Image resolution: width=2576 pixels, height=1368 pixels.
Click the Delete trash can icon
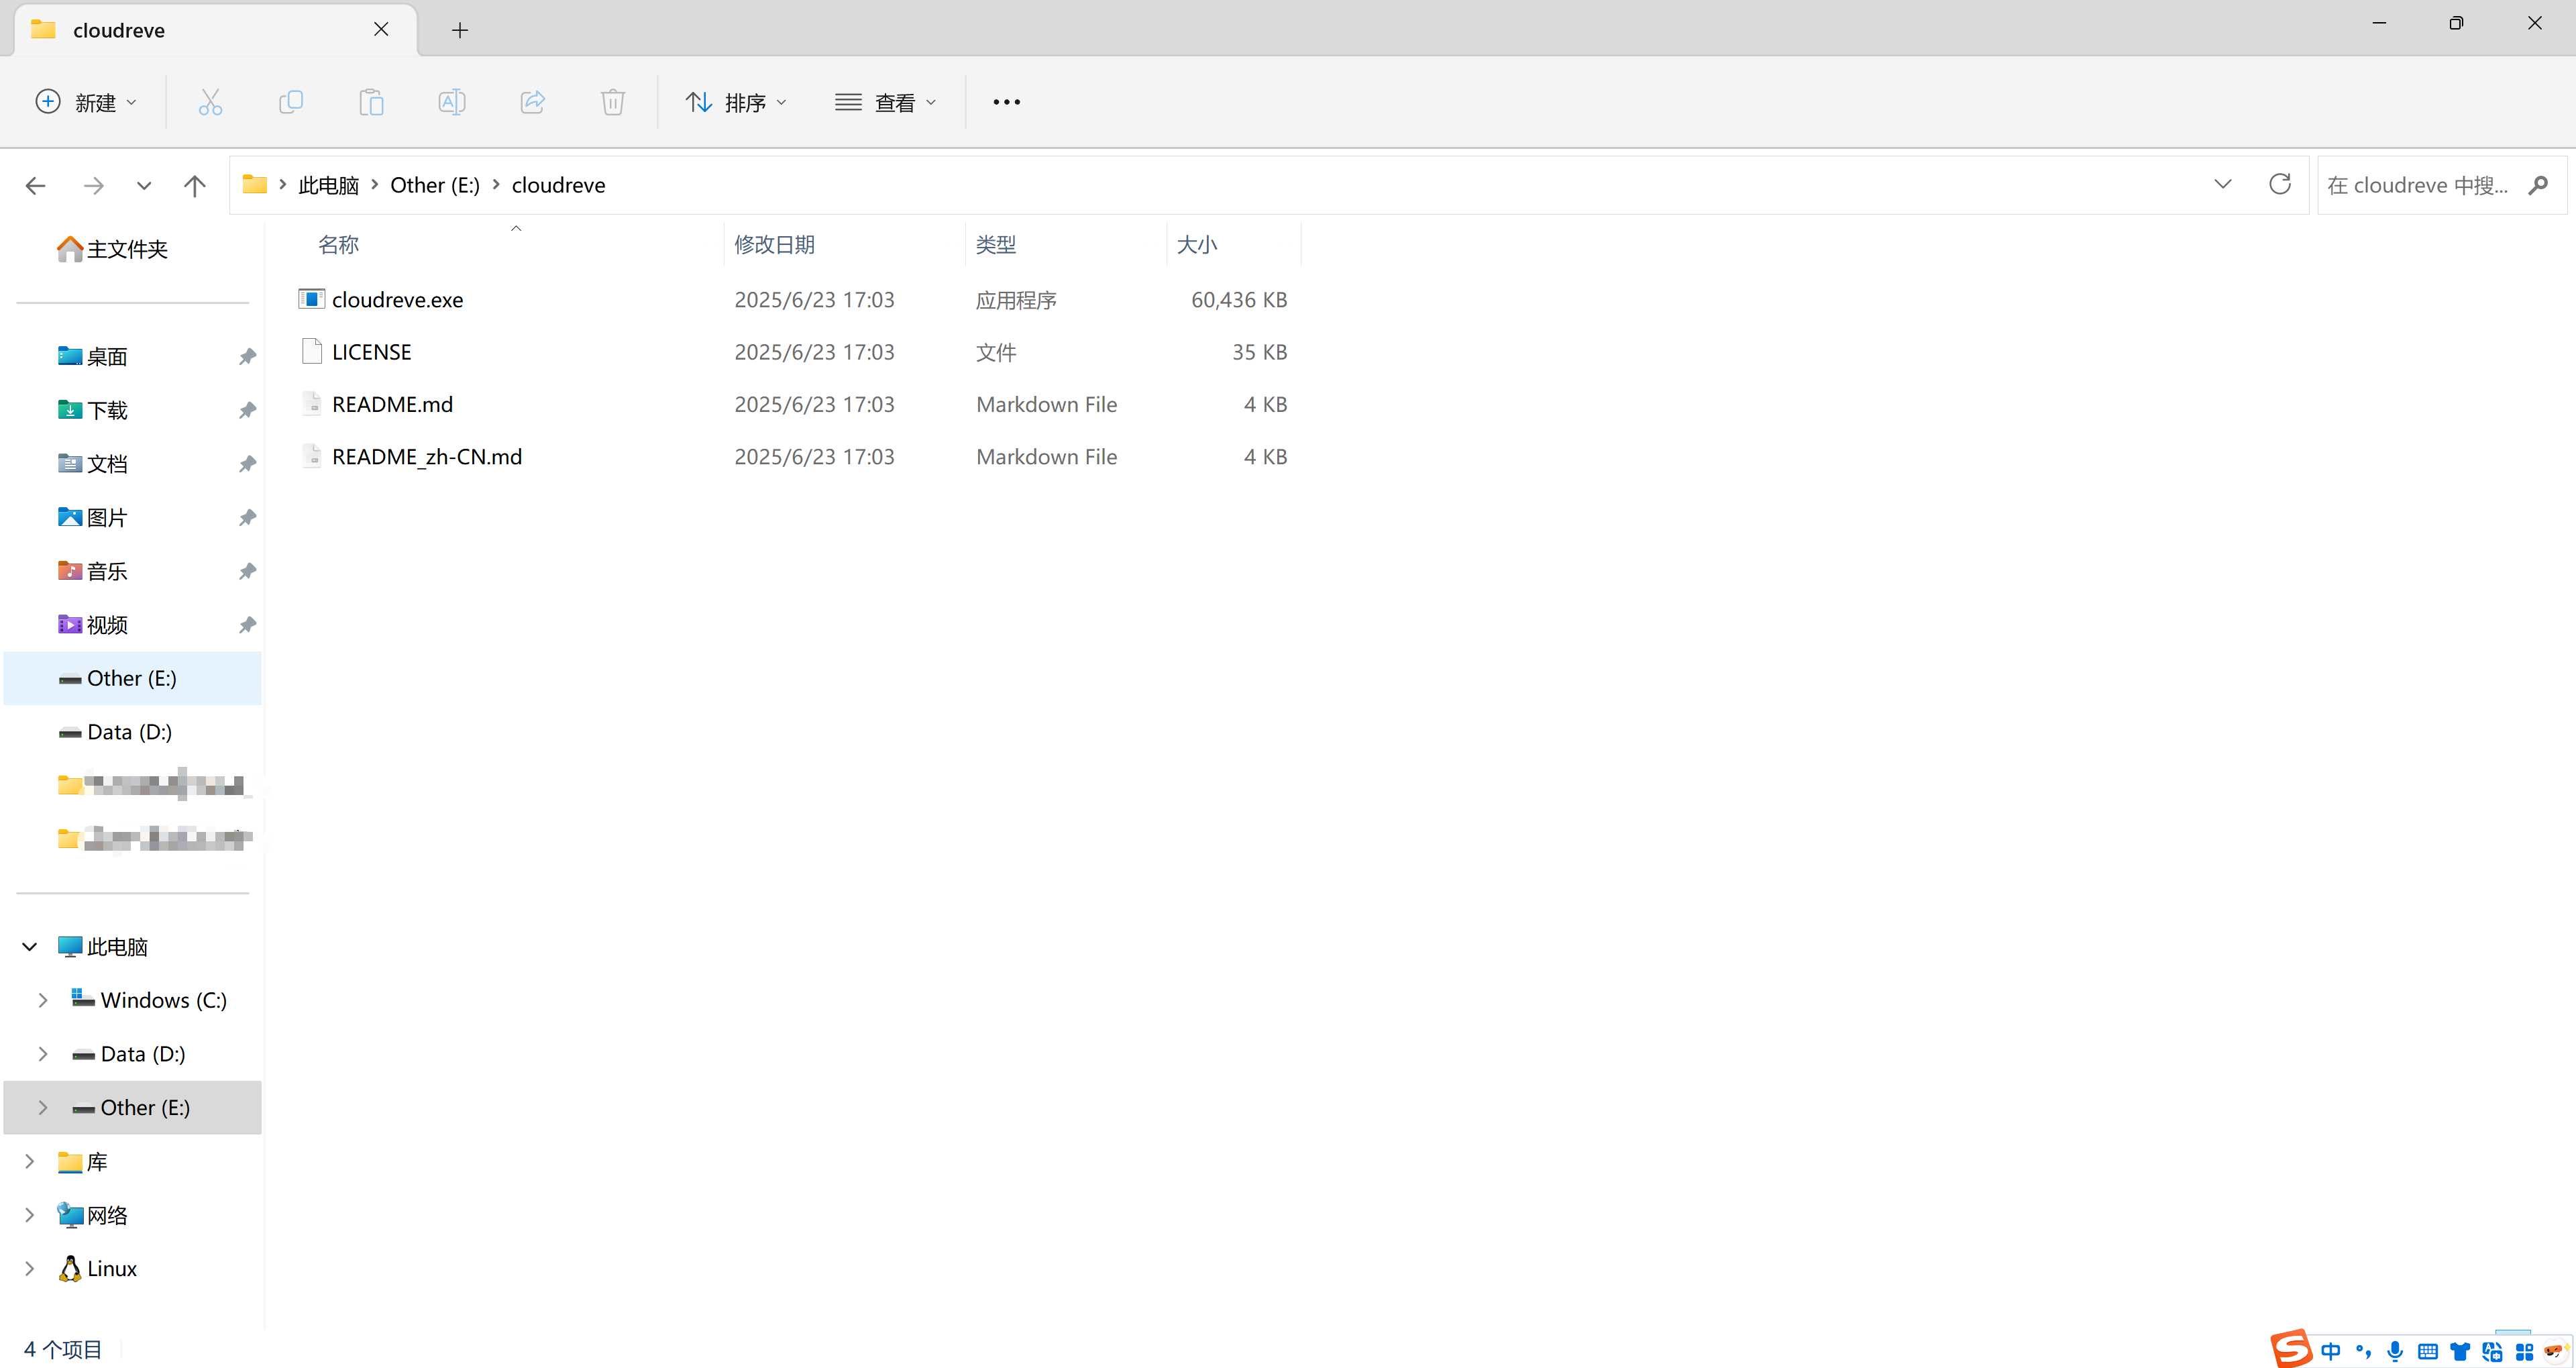coord(613,102)
